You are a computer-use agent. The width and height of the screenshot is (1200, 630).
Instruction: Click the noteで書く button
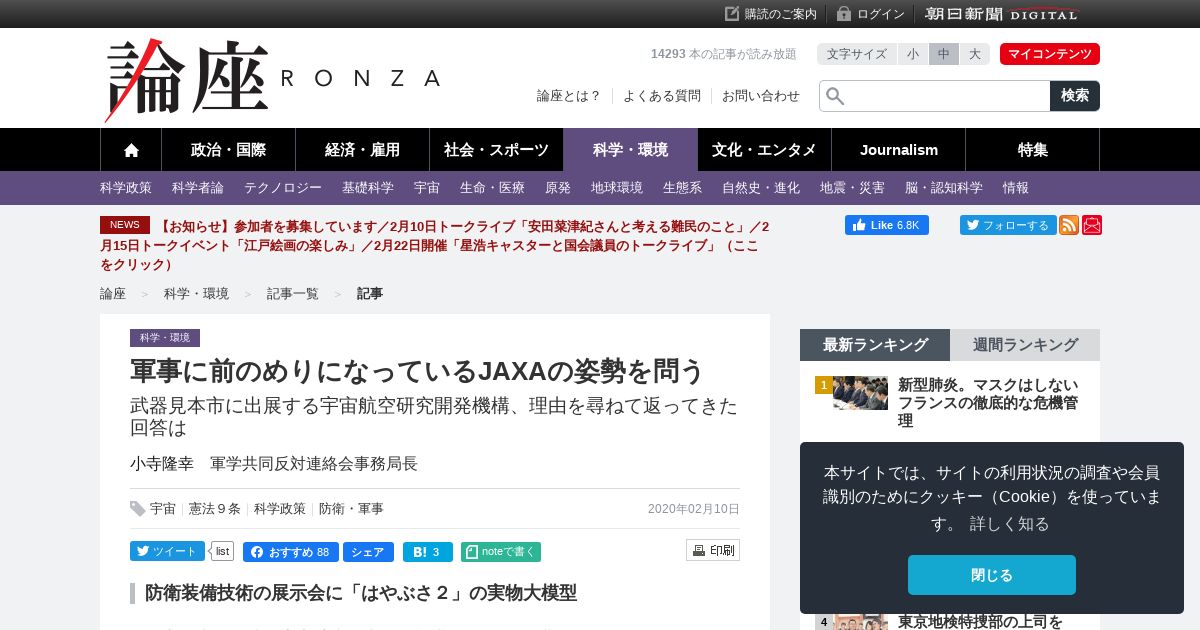[501, 552]
